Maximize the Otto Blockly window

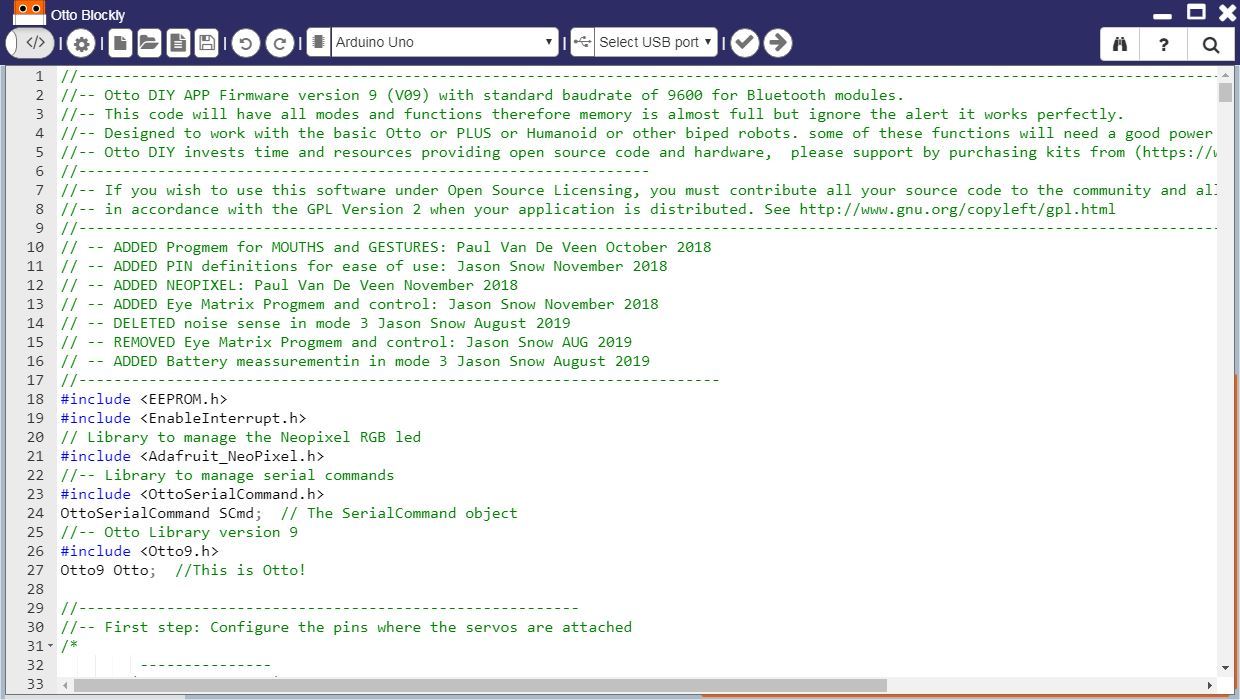[x=1196, y=12]
